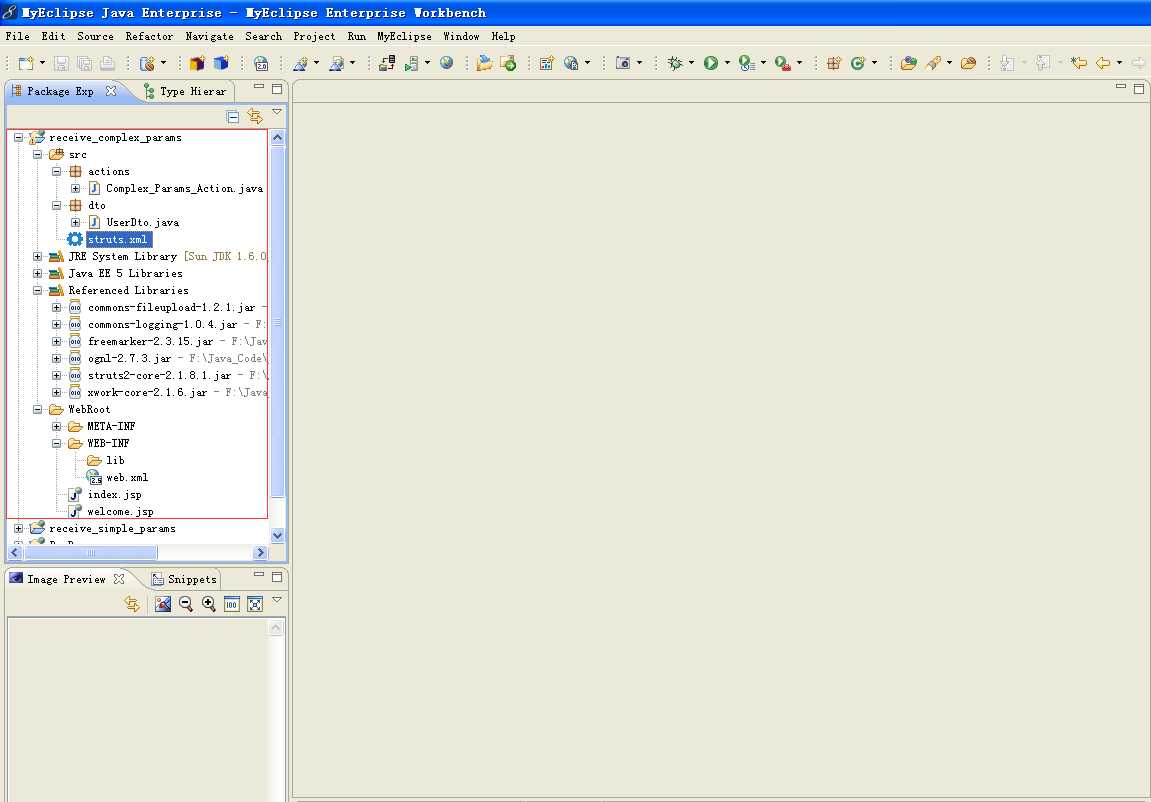Open the Refactor menu
This screenshot has width=1151, height=802.
pyautogui.click(x=149, y=36)
